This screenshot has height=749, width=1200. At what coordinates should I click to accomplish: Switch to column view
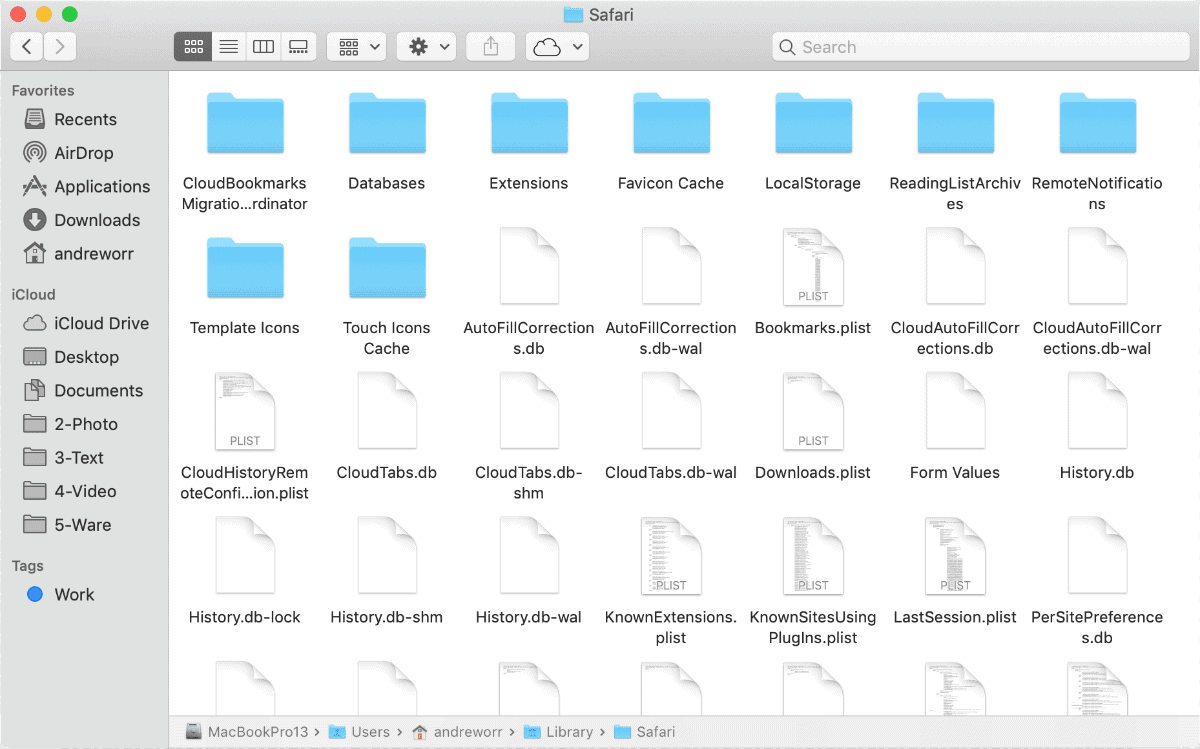tap(263, 47)
